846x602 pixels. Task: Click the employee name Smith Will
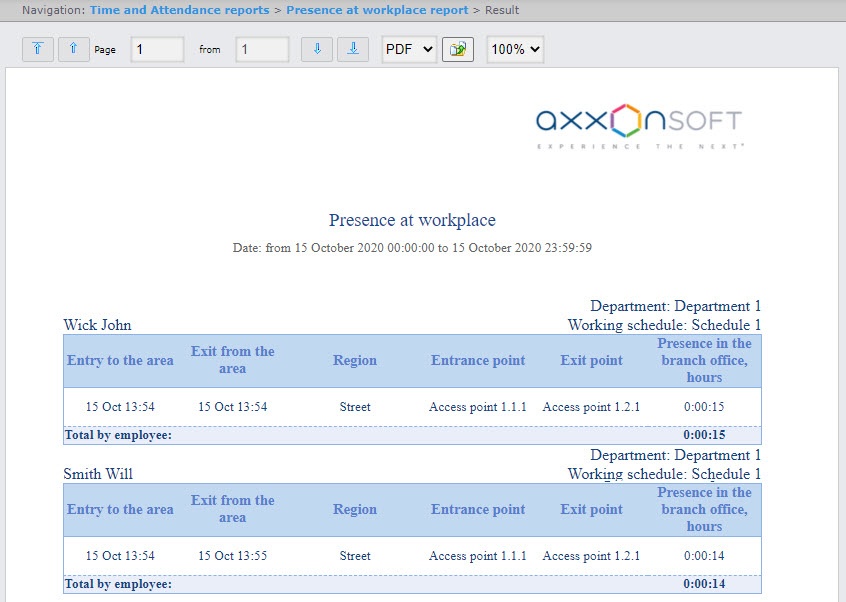(98, 474)
